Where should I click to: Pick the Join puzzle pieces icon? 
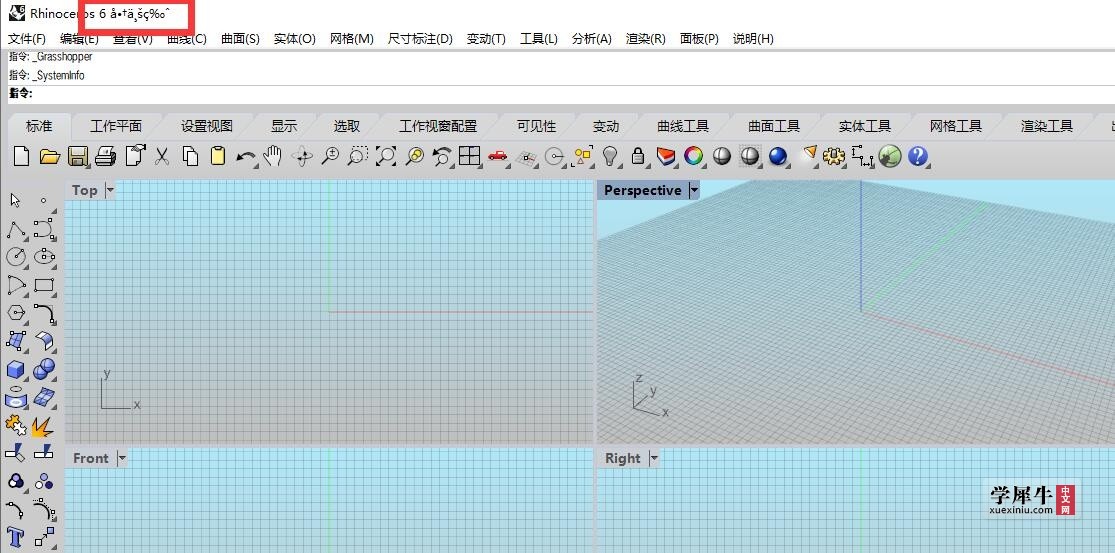[16, 425]
